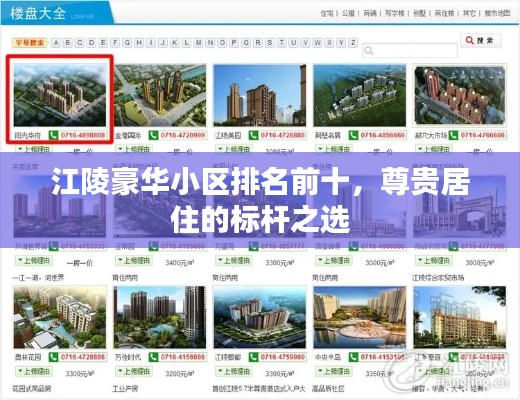Open the 金港国际 property thumbnail
The image size is (520, 400).
160,95
